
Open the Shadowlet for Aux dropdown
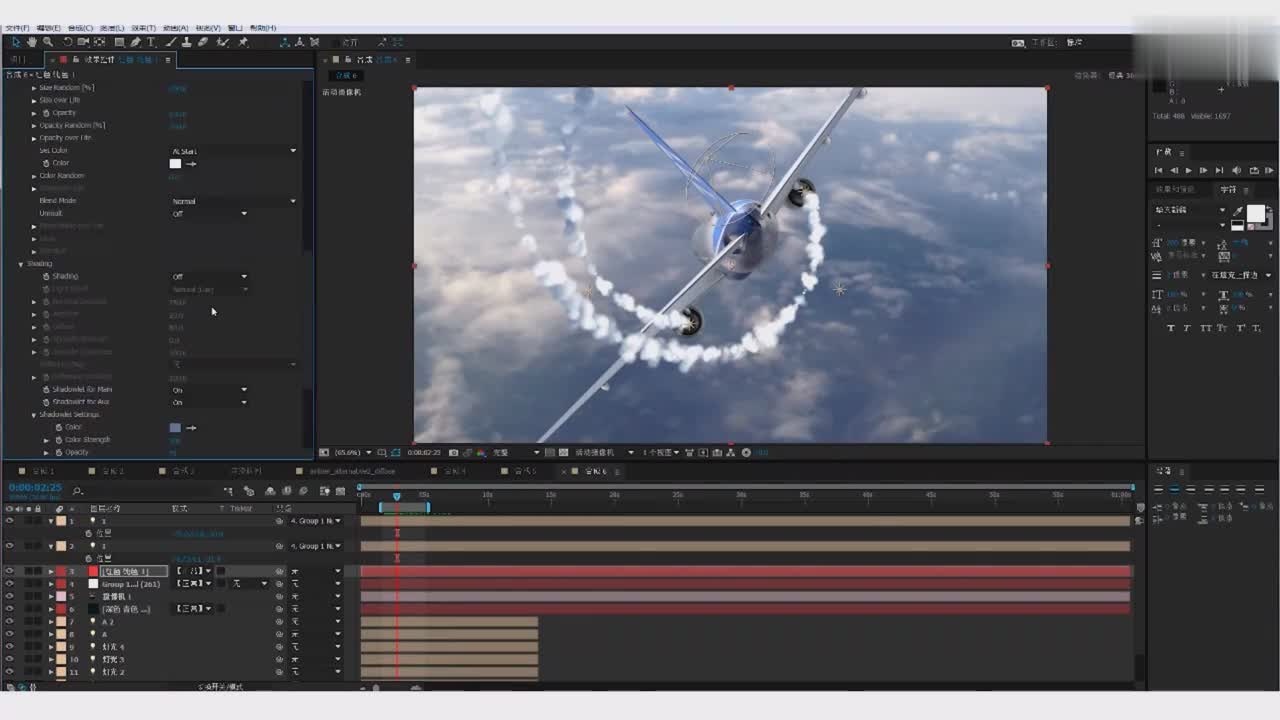[x=209, y=402]
